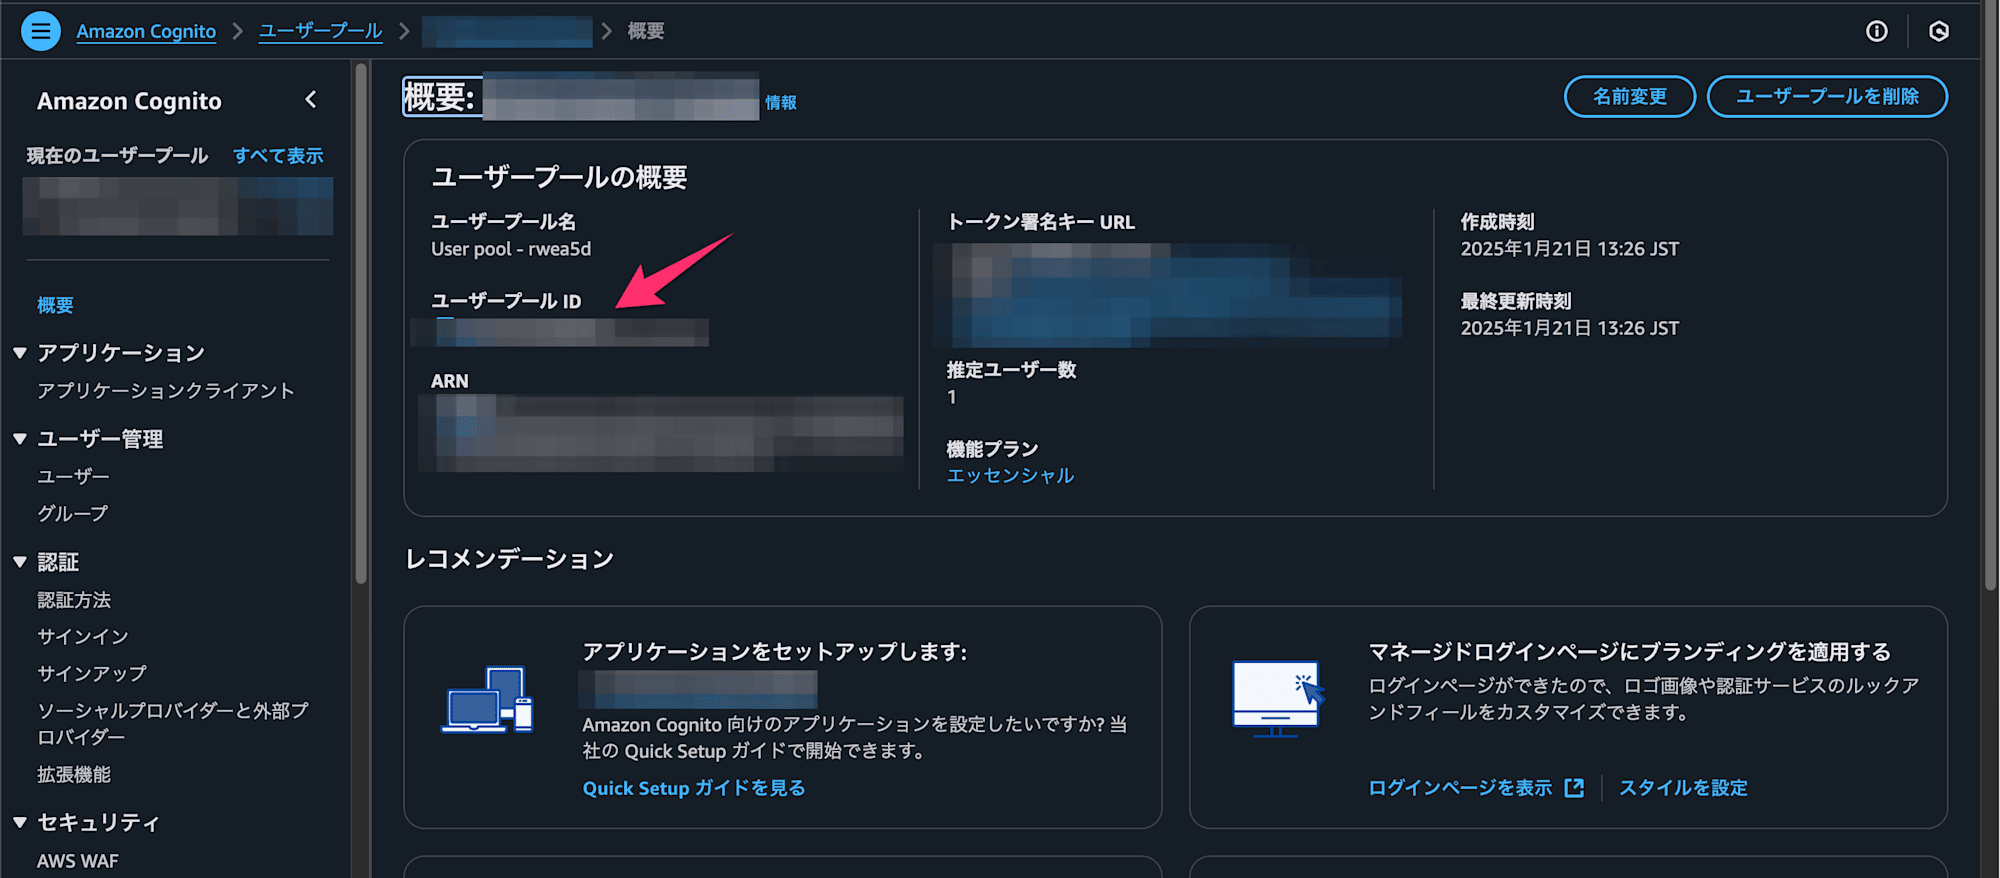The image size is (2000, 878).
Task: Select 概要 in the sidebar
Action: coord(55,305)
